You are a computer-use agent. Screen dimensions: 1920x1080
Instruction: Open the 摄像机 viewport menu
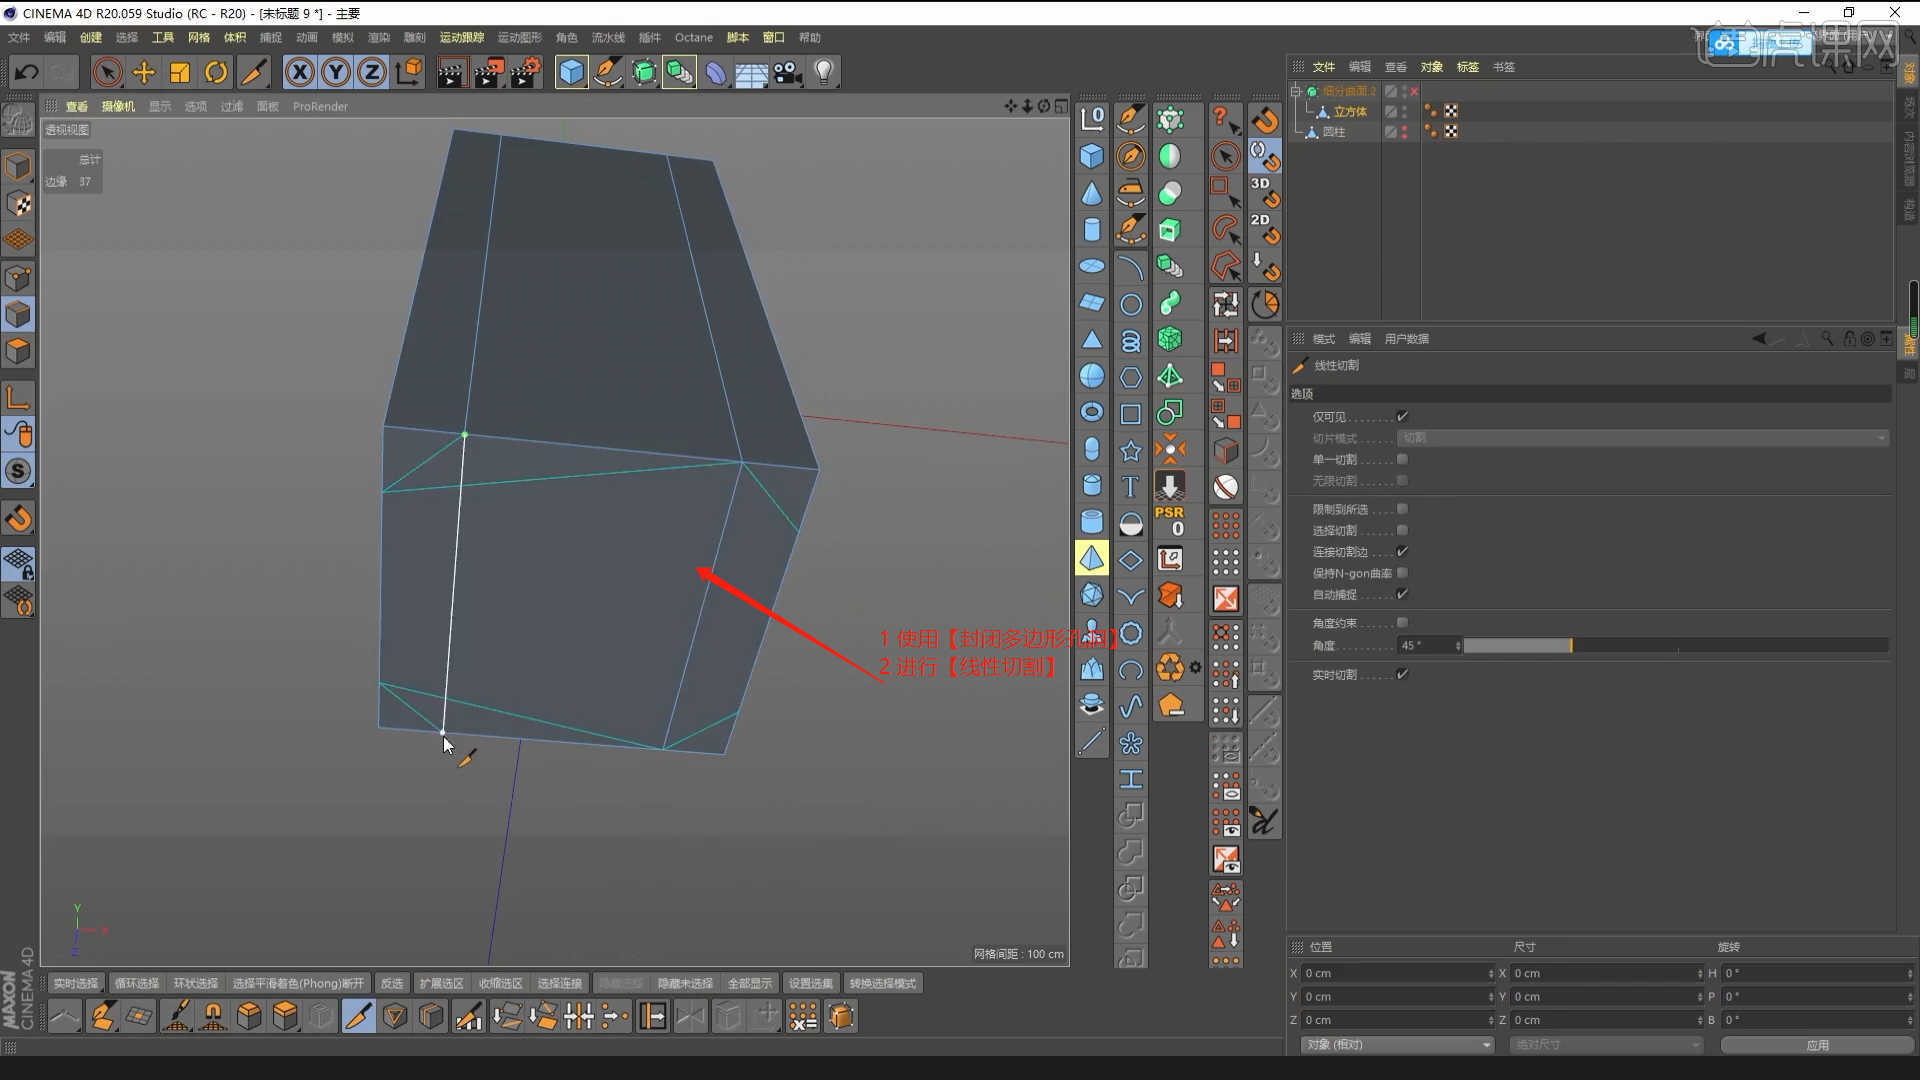pos(118,106)
